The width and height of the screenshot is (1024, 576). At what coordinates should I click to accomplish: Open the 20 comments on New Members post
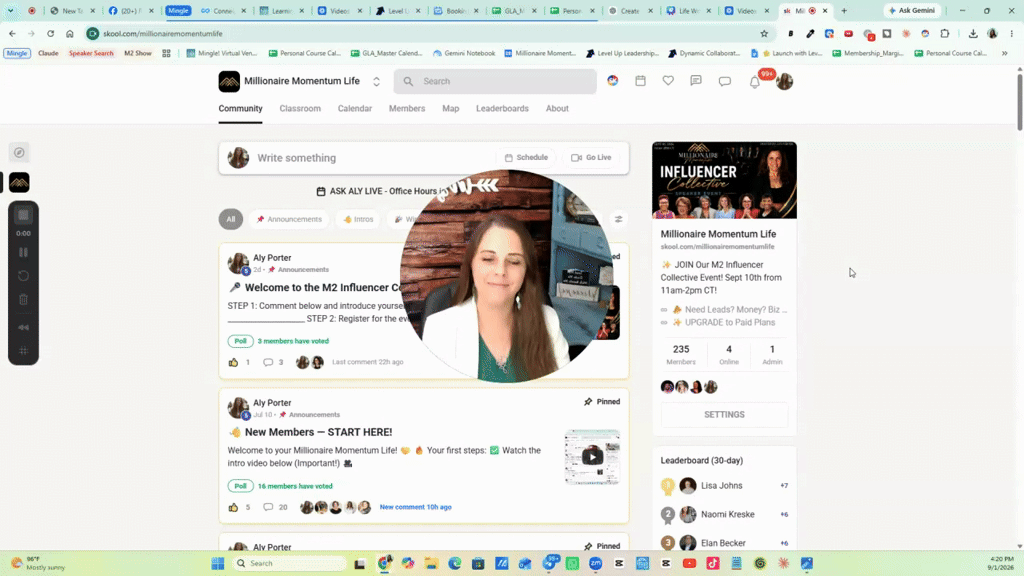(274, 507)
